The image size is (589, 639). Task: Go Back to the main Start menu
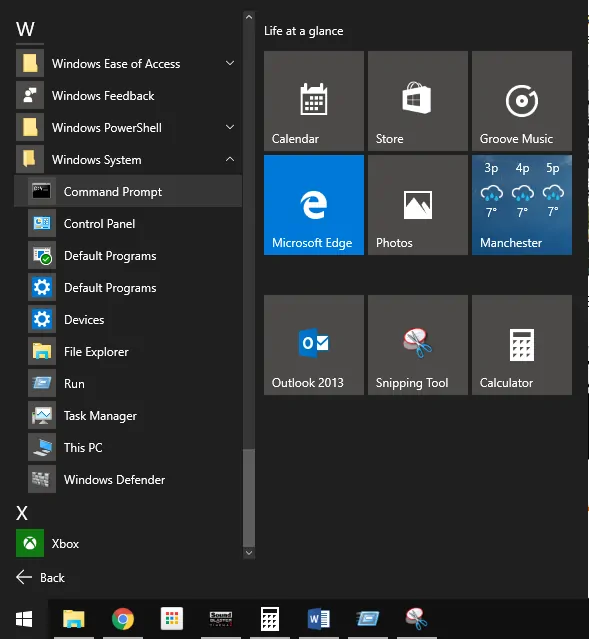[40, 577]
